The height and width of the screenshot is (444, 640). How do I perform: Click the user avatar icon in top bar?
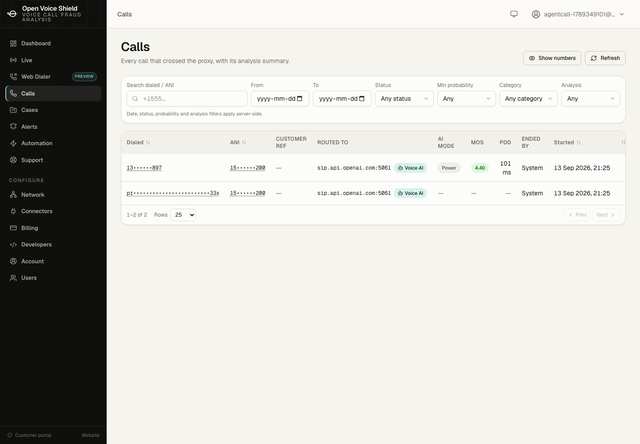pyautogui.click(x=536, y=14)
